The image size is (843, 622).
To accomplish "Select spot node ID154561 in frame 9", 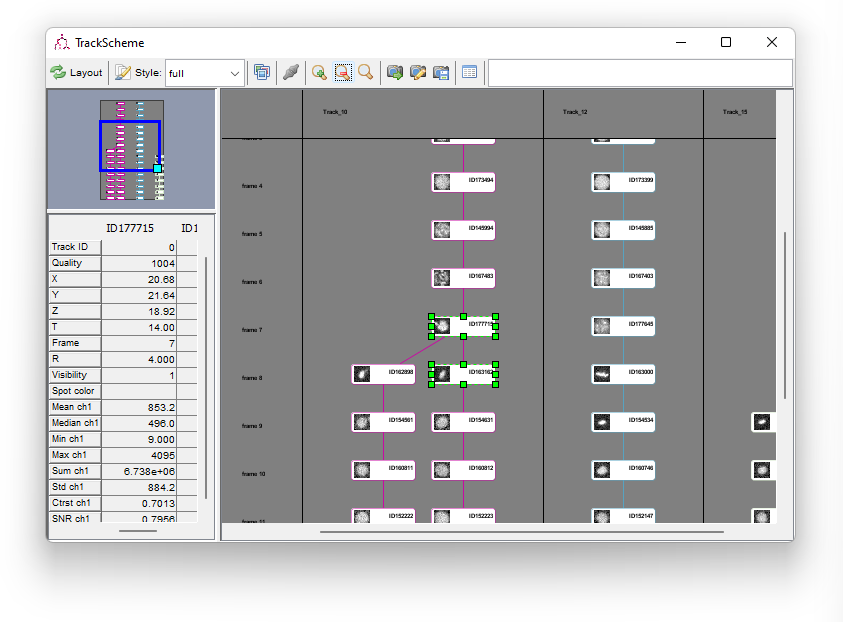I will tap(383, 422).
